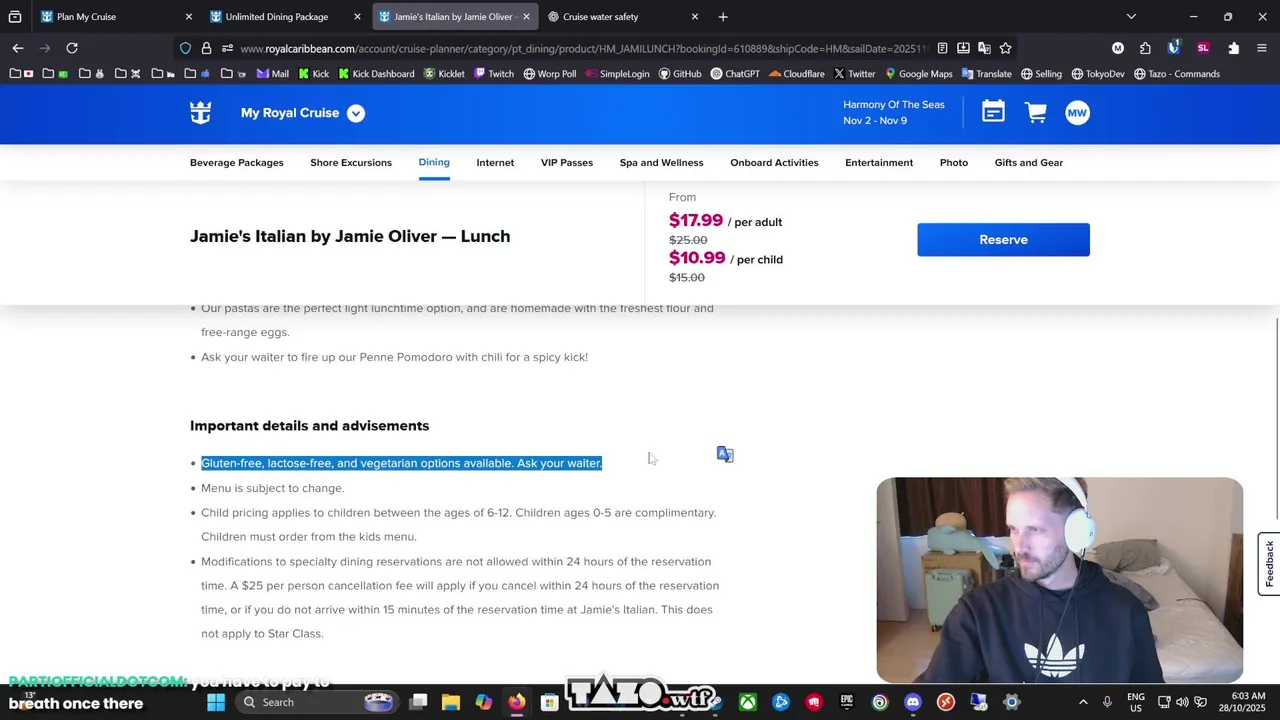Go back using the browser back arrow
Screen dimensions: 1280x720
[18, 48]
